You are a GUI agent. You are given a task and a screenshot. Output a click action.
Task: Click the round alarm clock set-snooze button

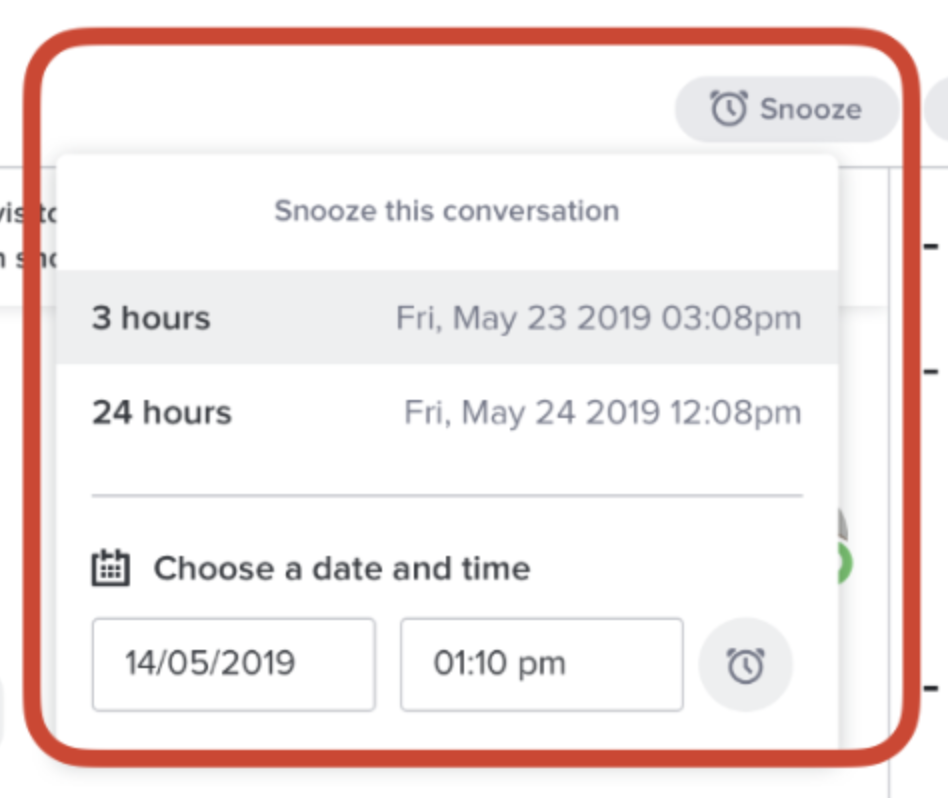(x=745, y=664)
